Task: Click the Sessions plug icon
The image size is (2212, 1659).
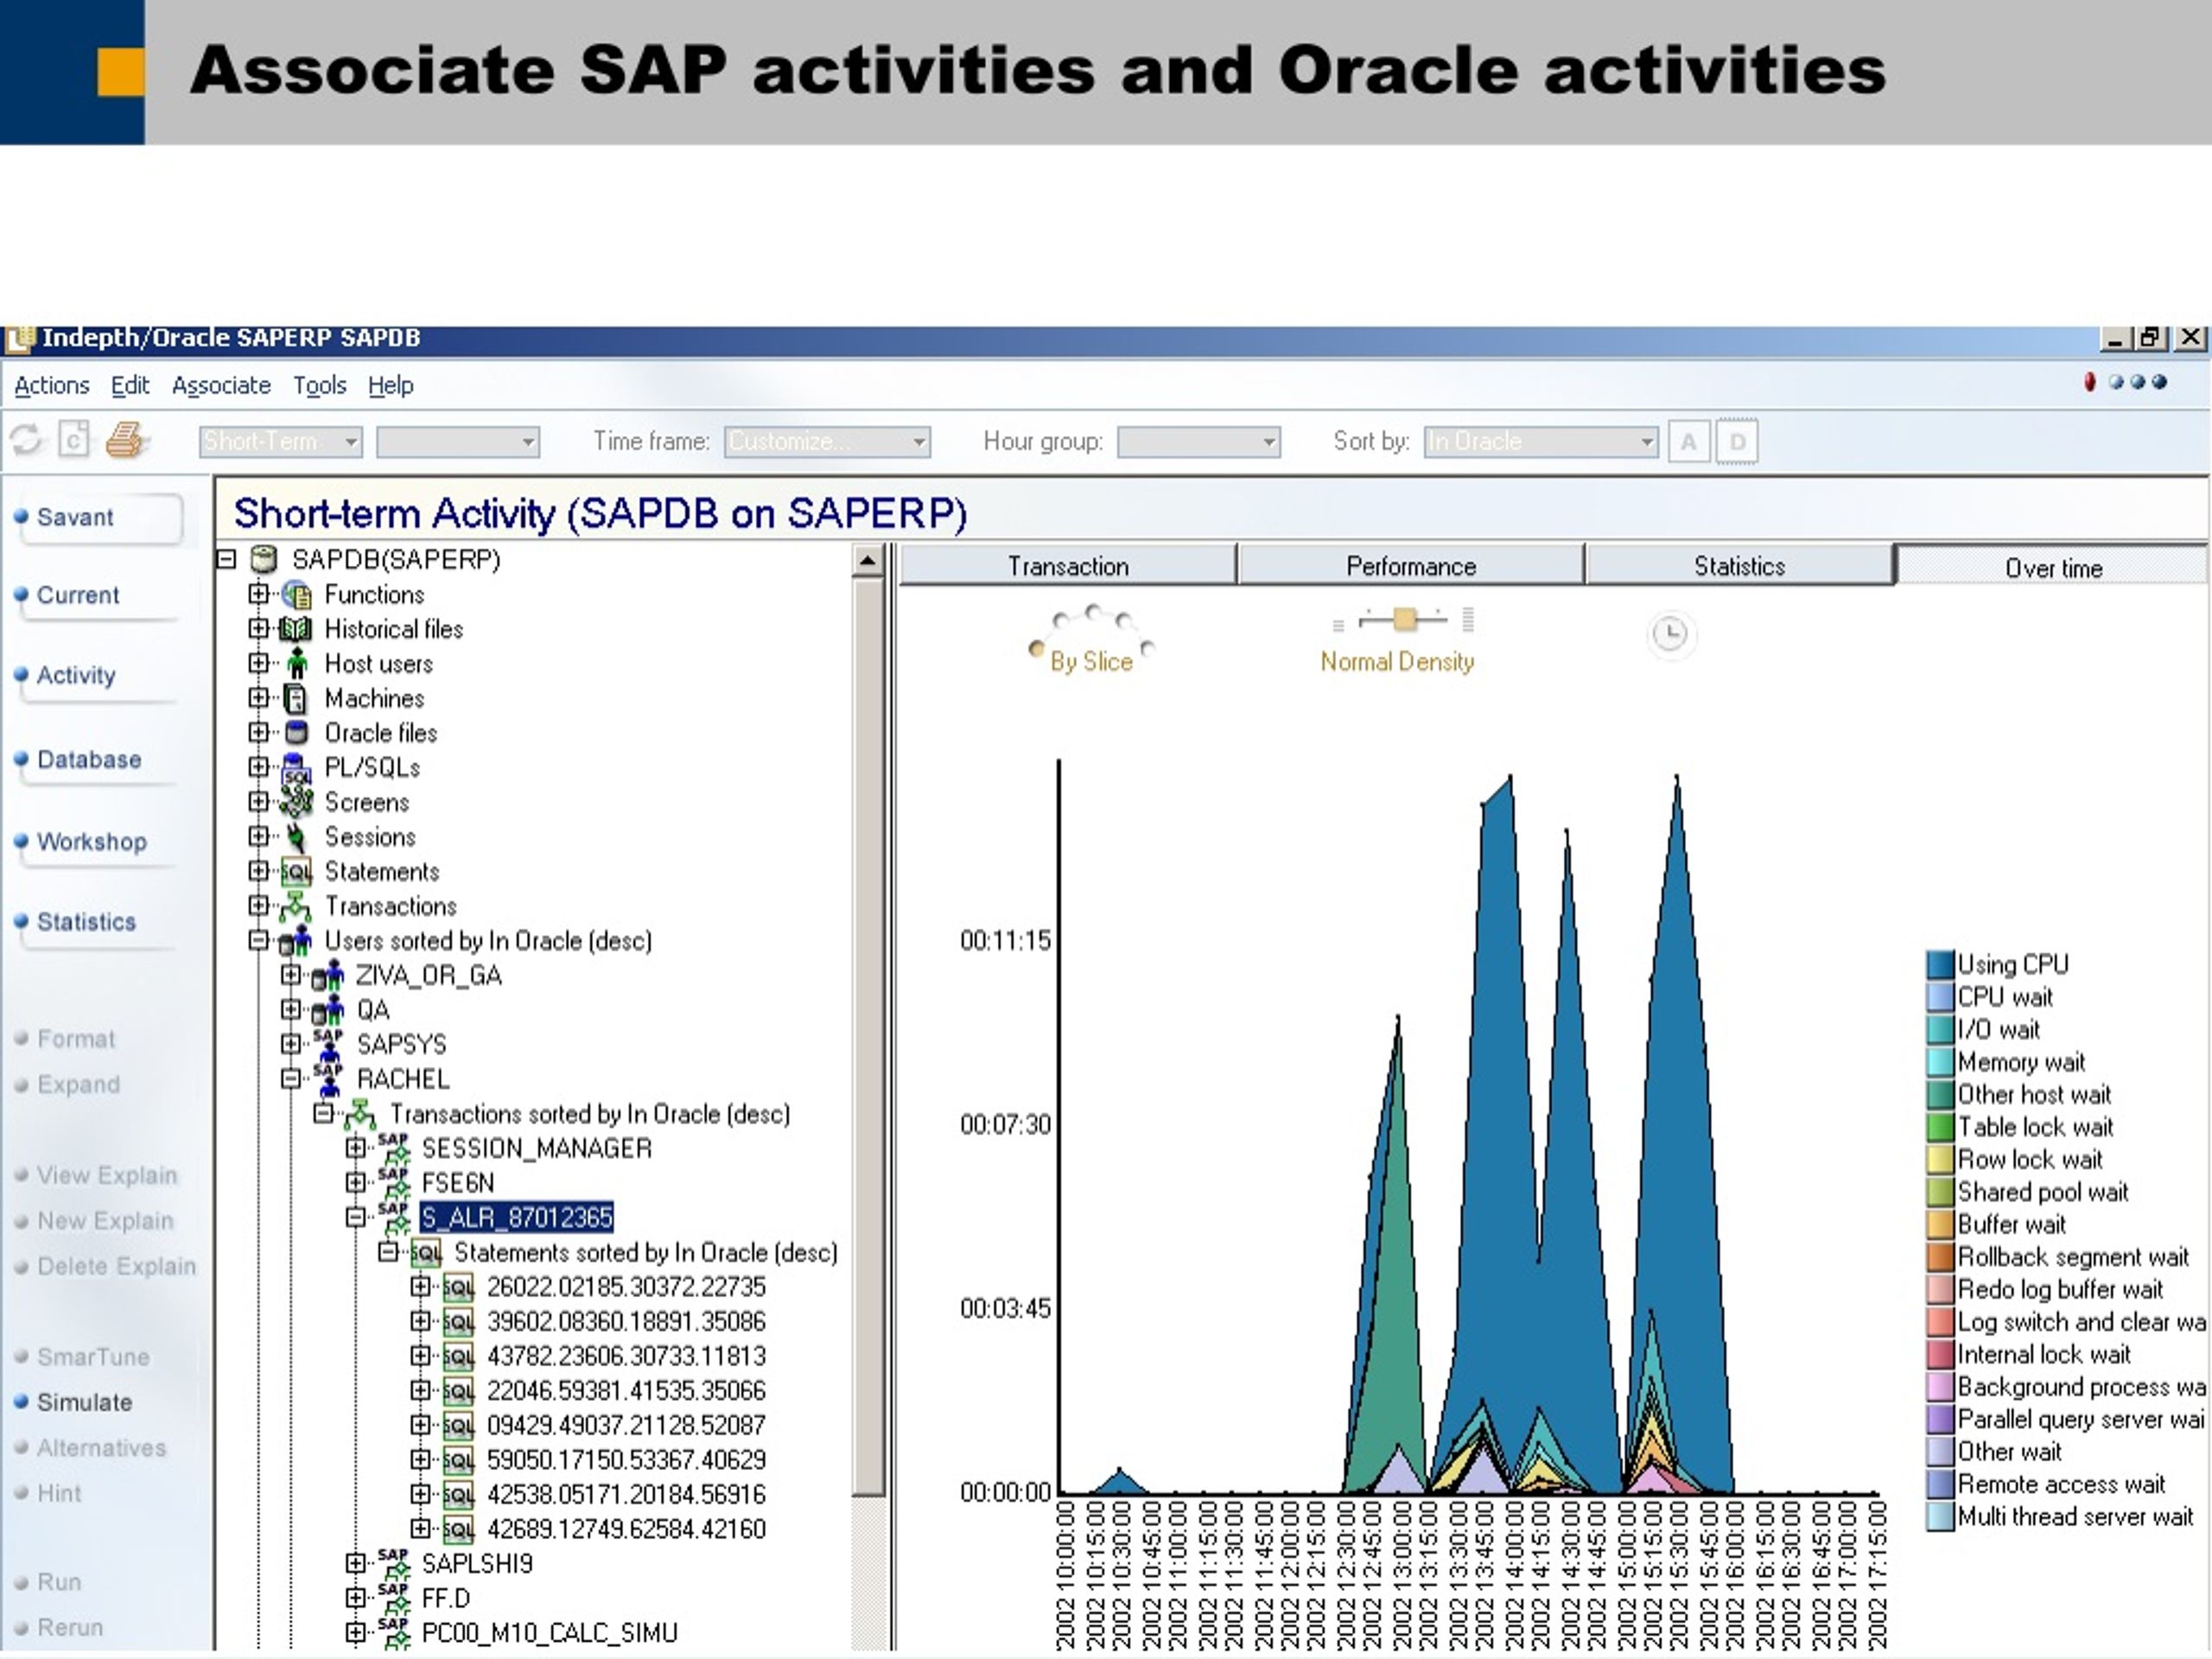Action: [296, 837]
